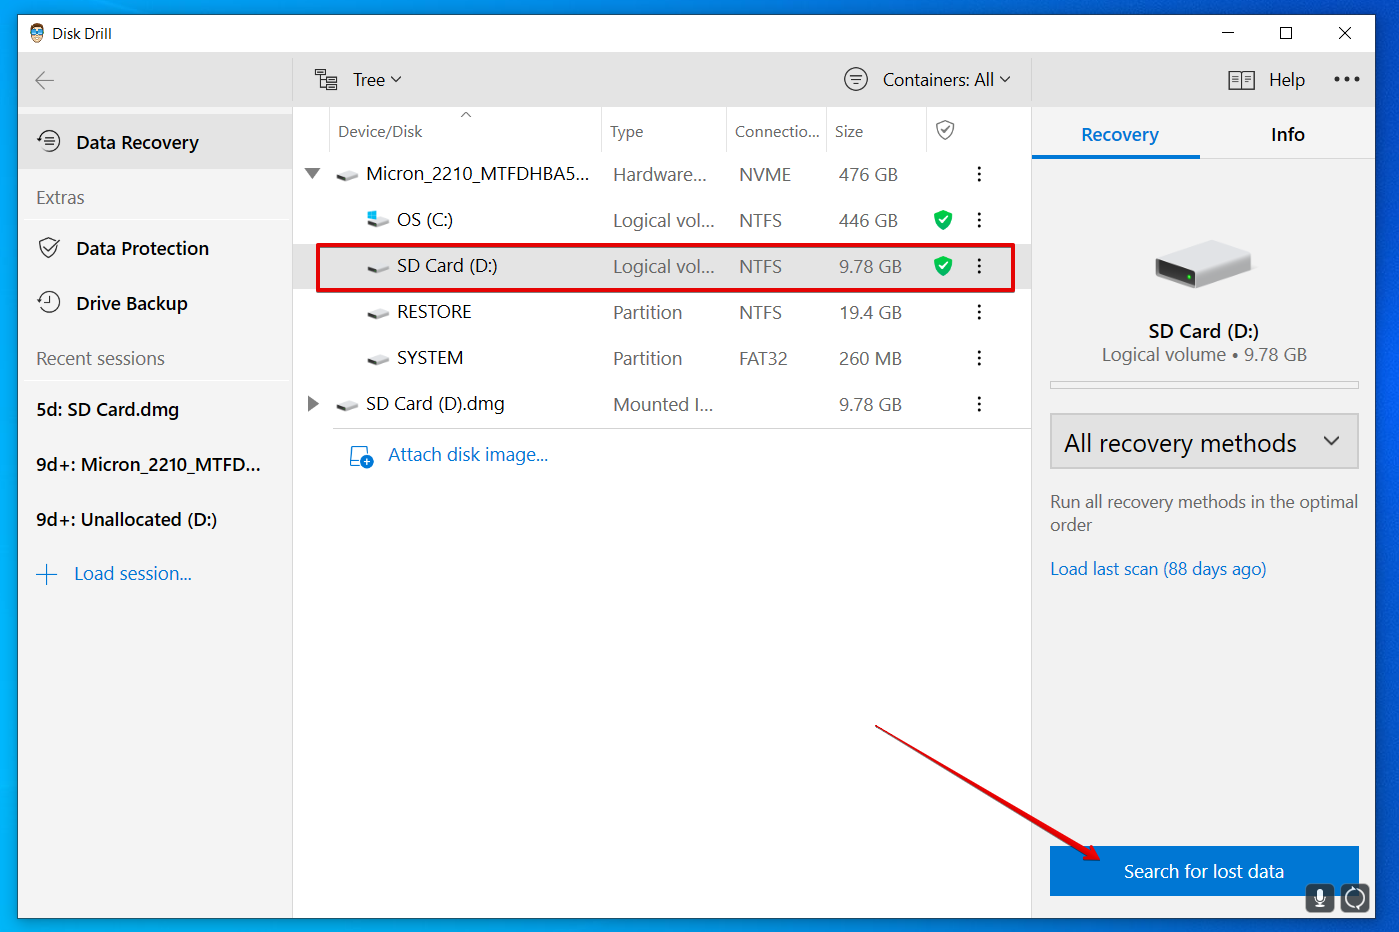
Task: Open the All recovery methods dropdown
Action: point(1204,441)
